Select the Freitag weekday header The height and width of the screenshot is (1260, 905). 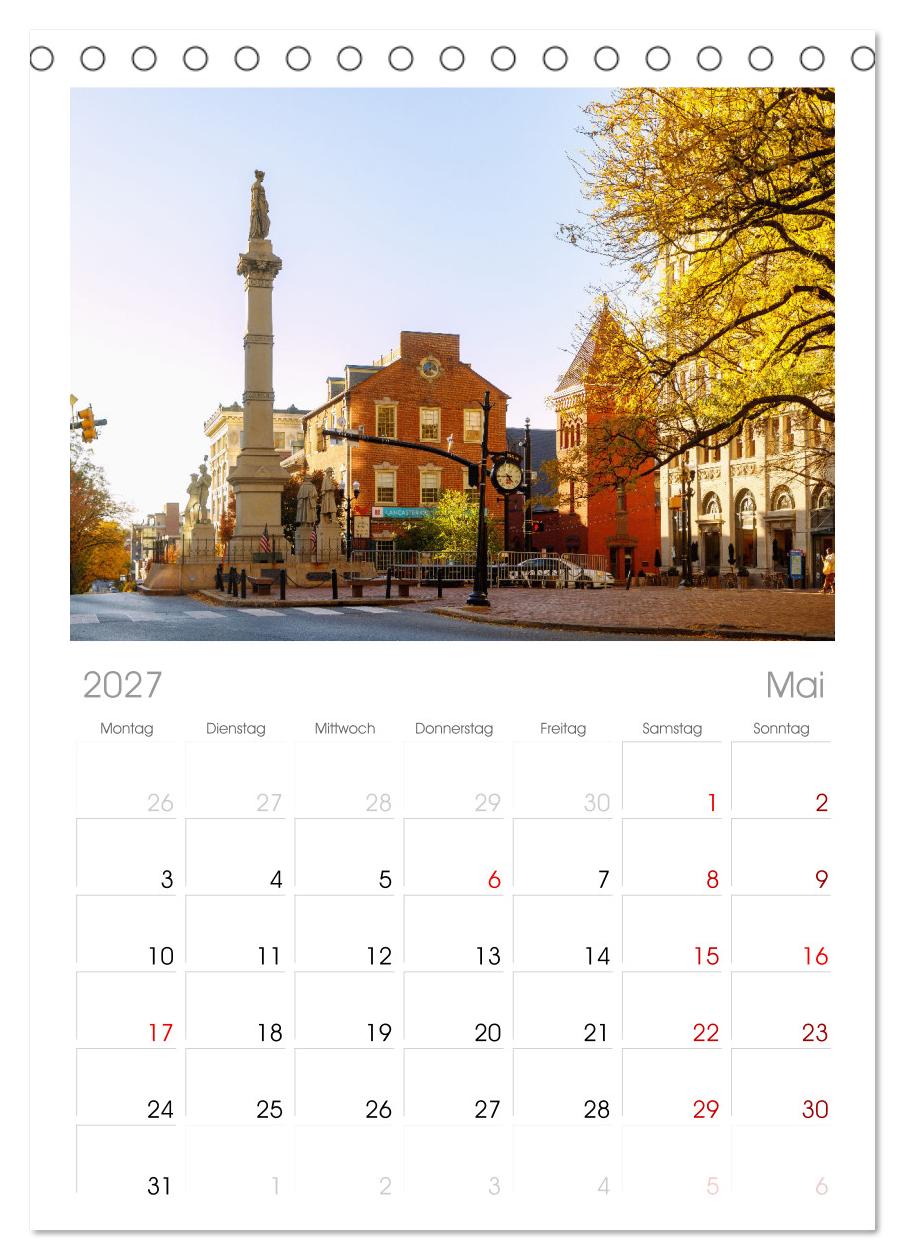tap(563, 728)
